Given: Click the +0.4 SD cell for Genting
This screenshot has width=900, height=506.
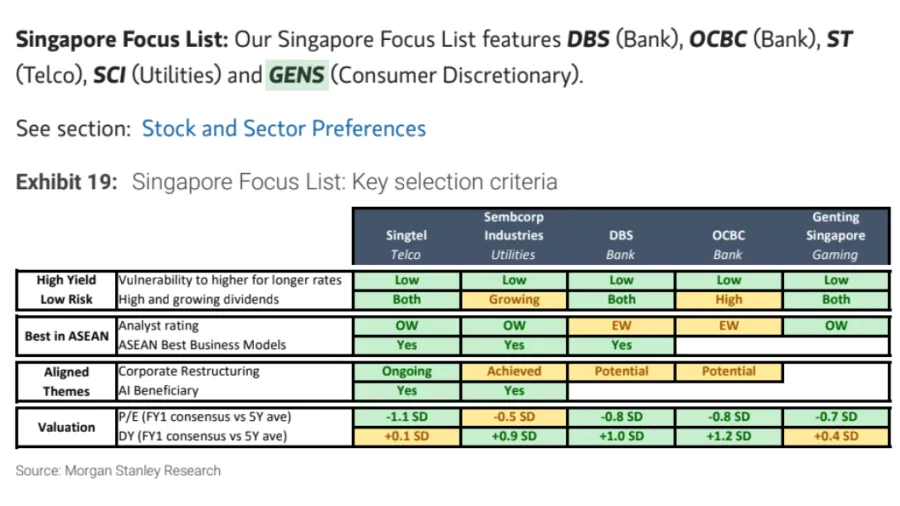Looking at the screenshot, I should tap(835, 436).
